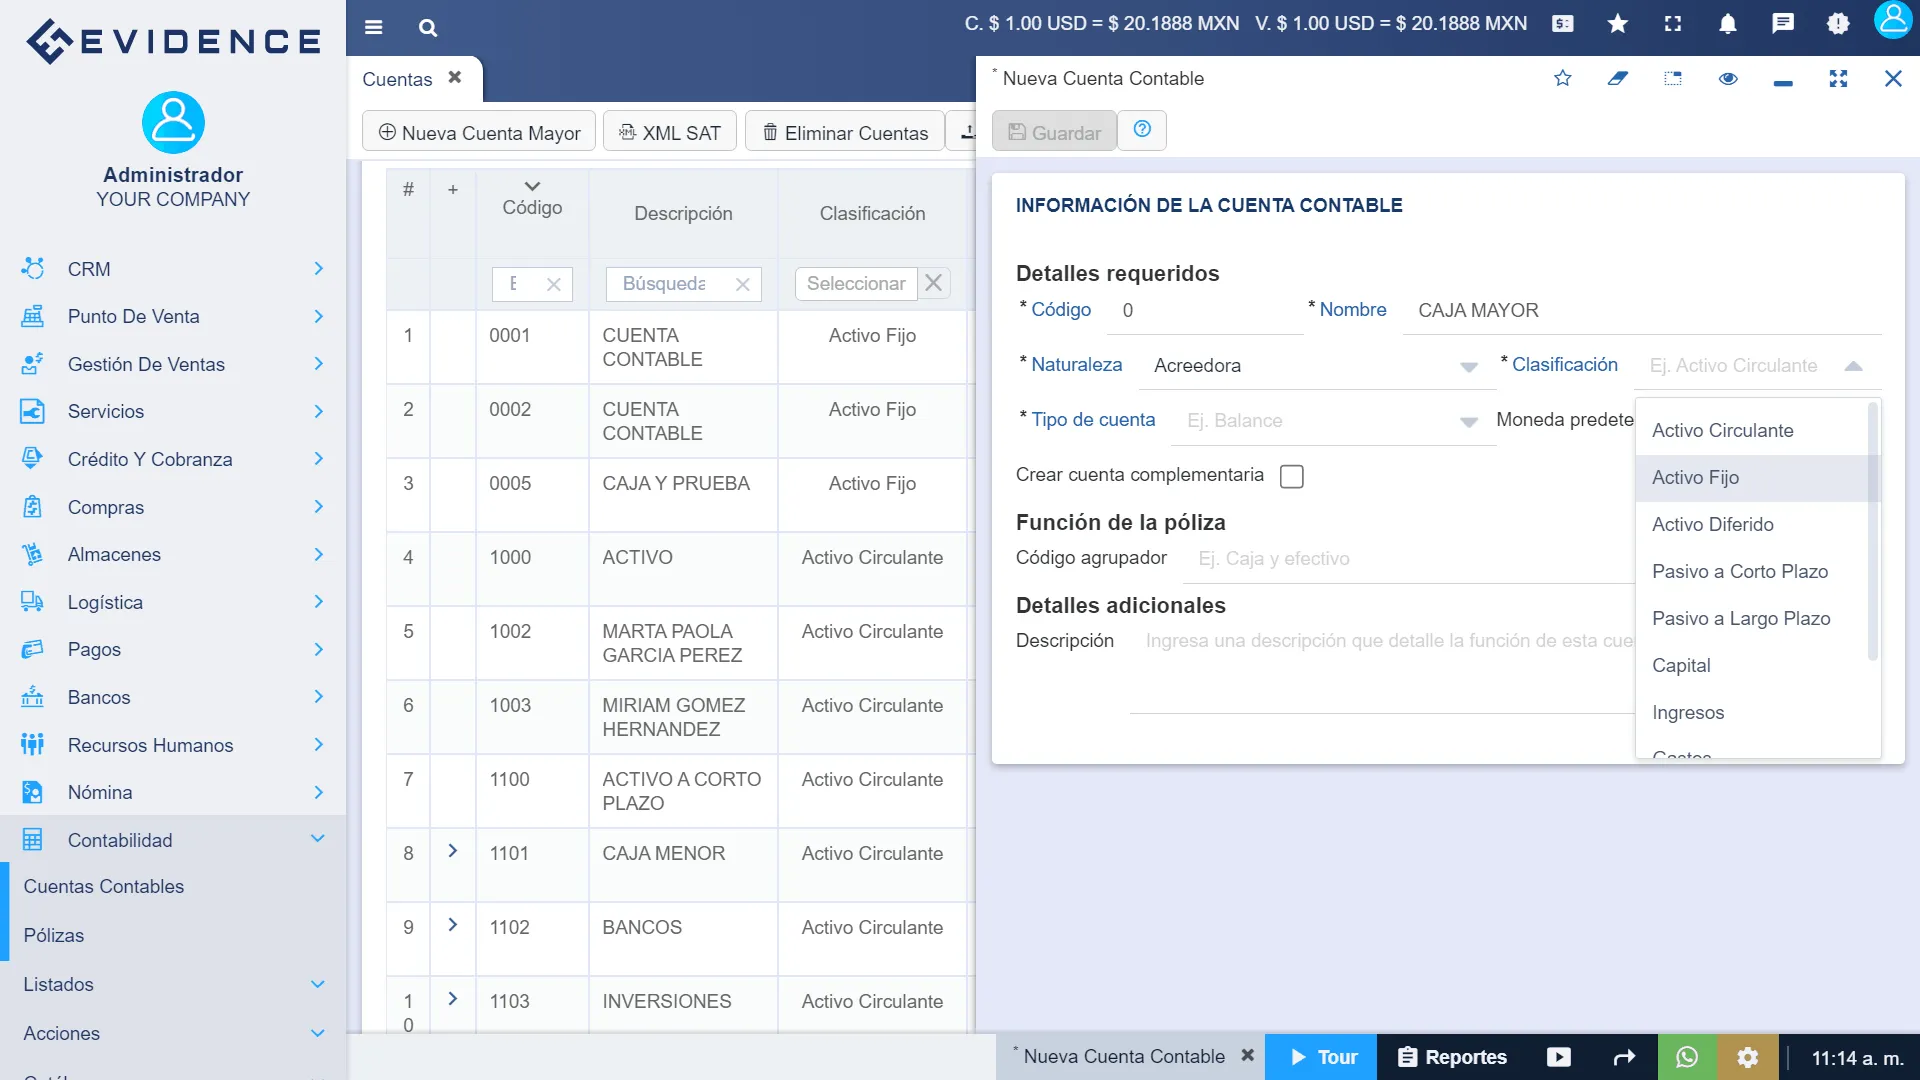Open Pólizas from the sidebar
Viewport: 1920px width, 1080px height.
point(54,935)
